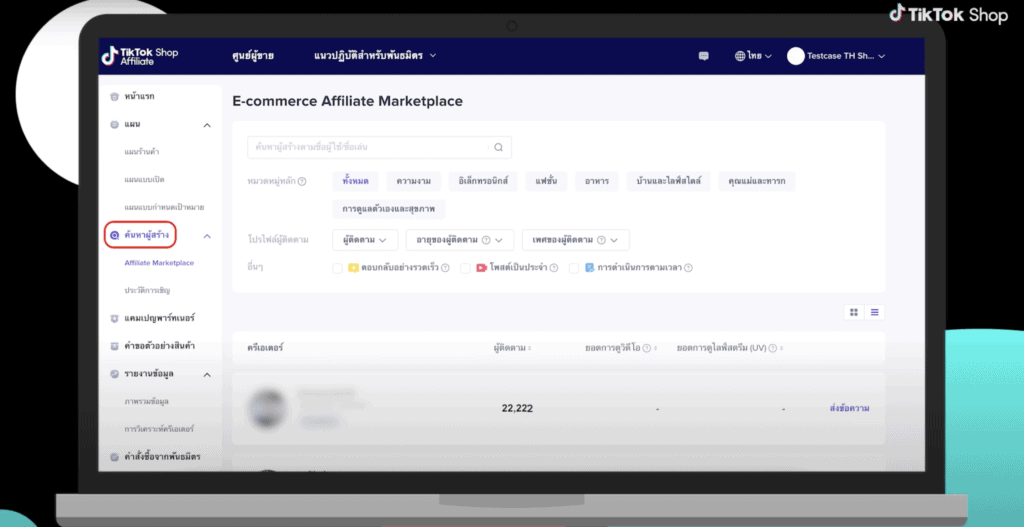The image size is (1024, 527).
Task: Click the หน้าแรก sidebar label
Action: click(x=139, y=97)
